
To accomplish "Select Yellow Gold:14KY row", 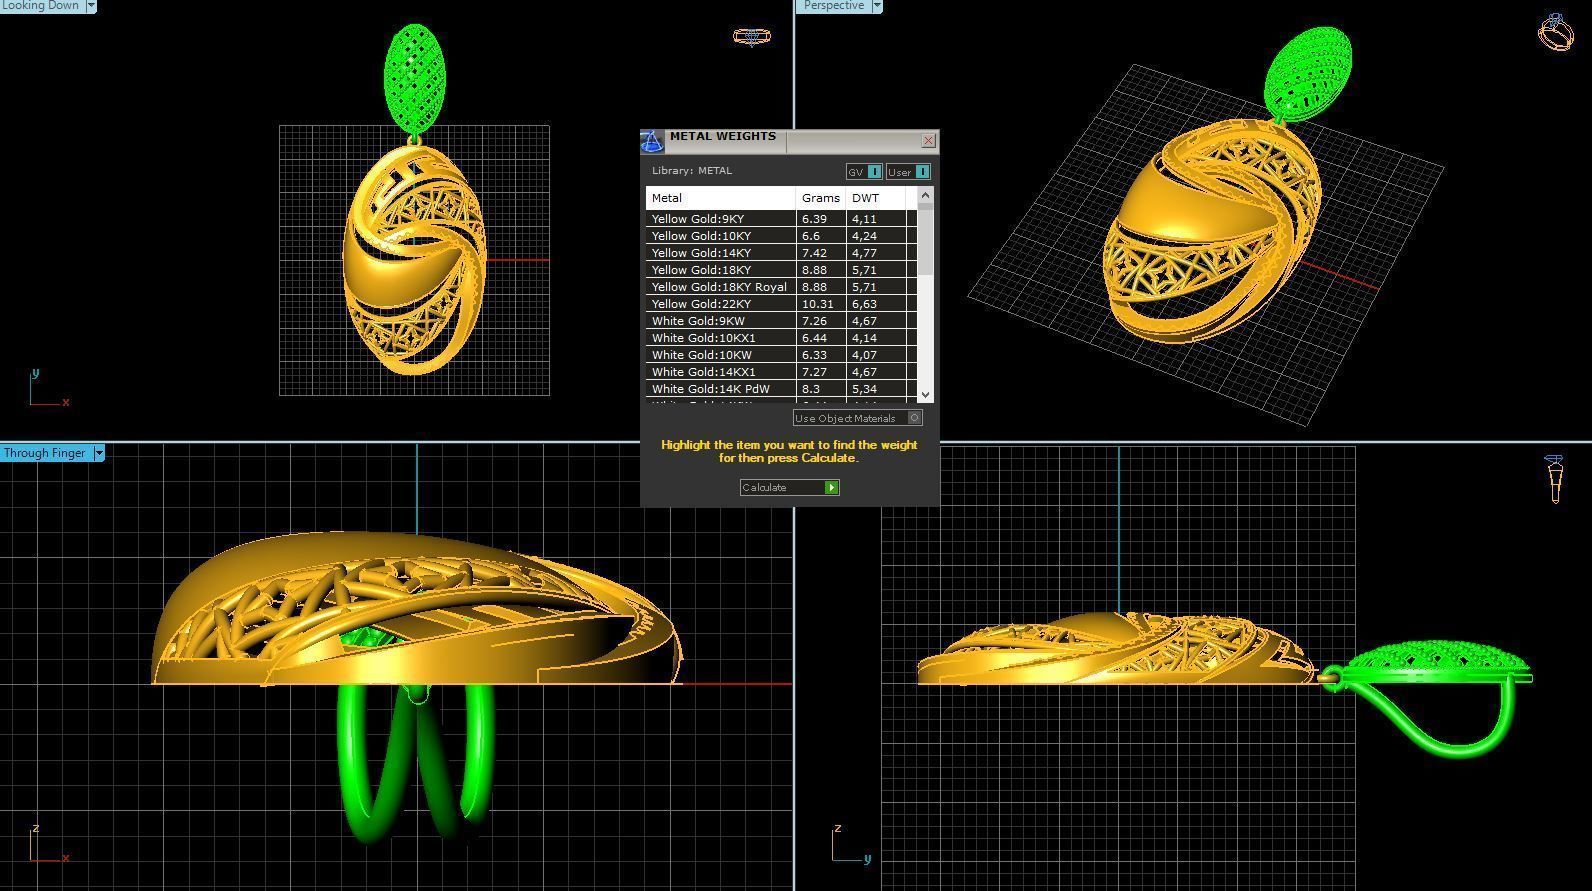I will 781,253.
